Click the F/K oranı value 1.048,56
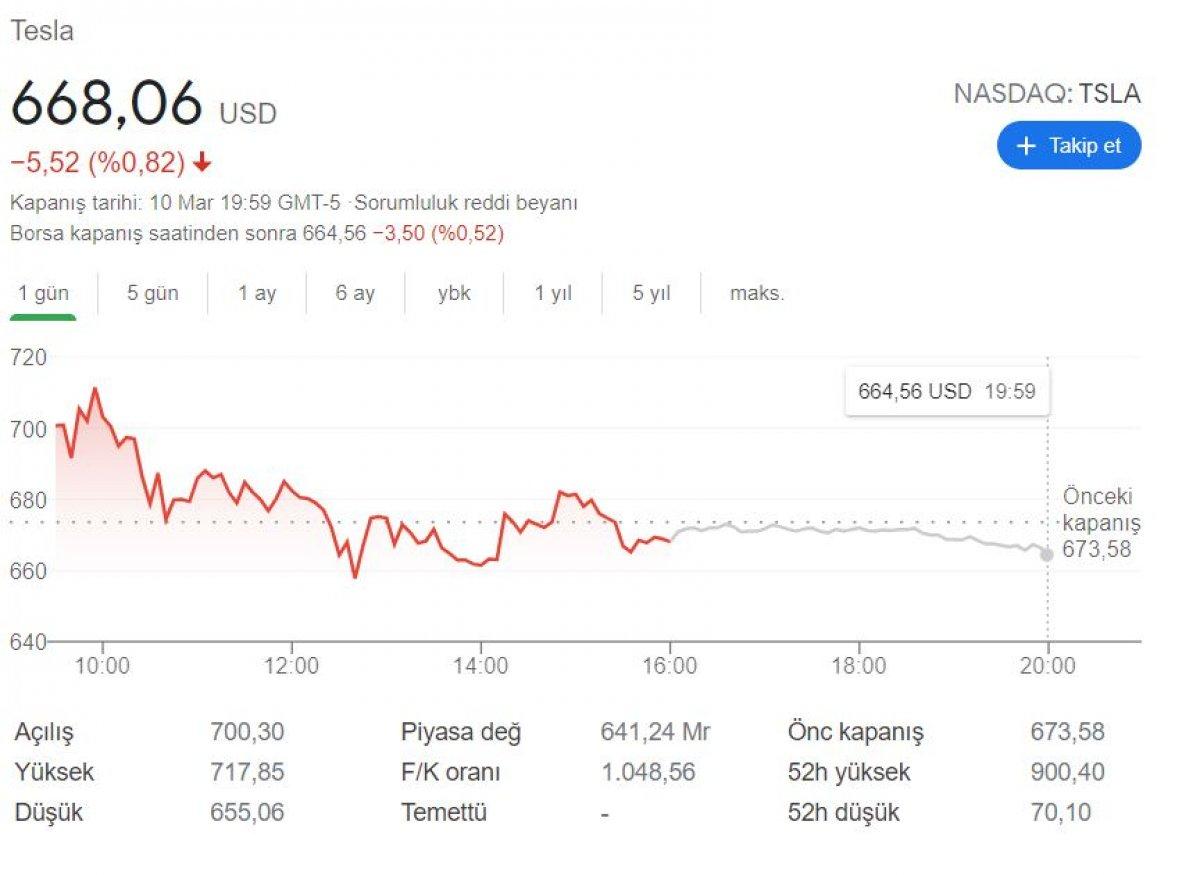1200x875 pixels. tap(648, 772)
